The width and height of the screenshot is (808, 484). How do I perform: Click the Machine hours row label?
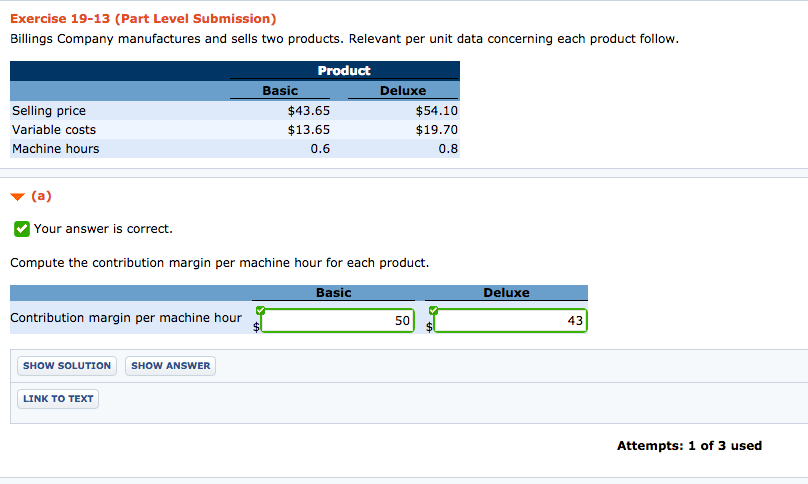[x=56, y=149]
